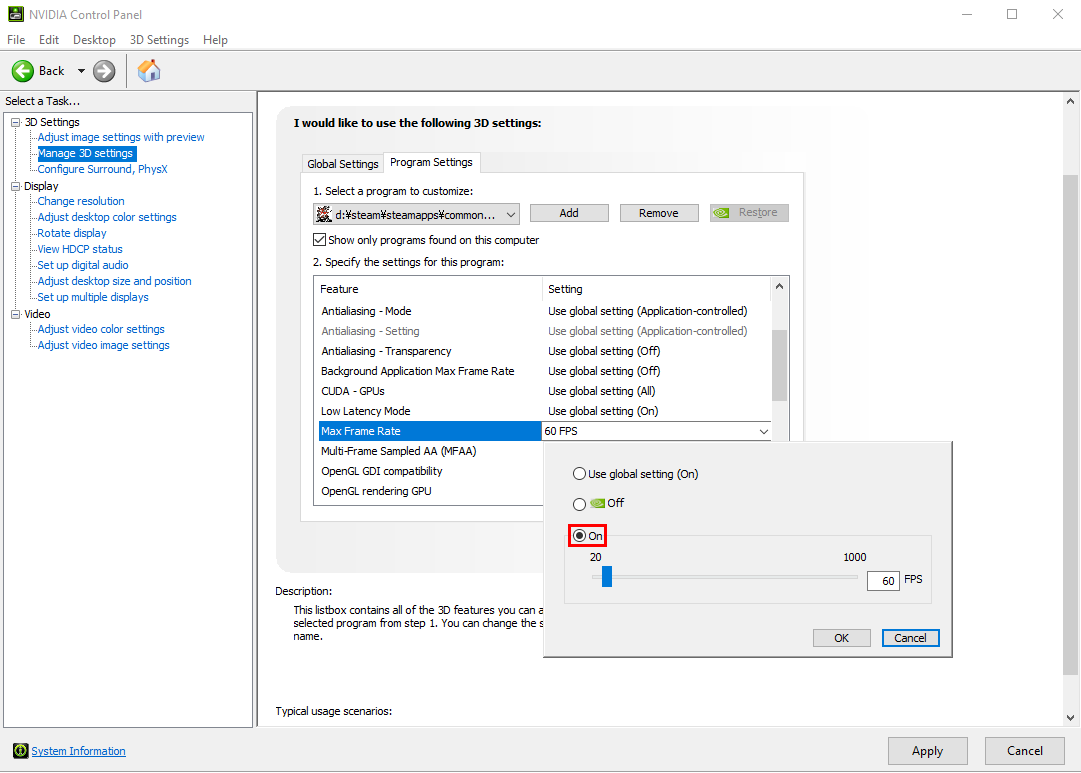Screen dimensions: 1081x773
Task: Click the main panel scroll up arrow
Action: pyautogui.click(x=1070, y=101)
